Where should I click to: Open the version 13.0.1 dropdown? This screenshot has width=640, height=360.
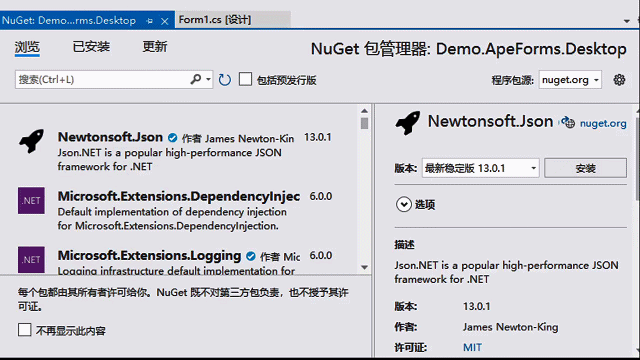[x=480, y=168]
